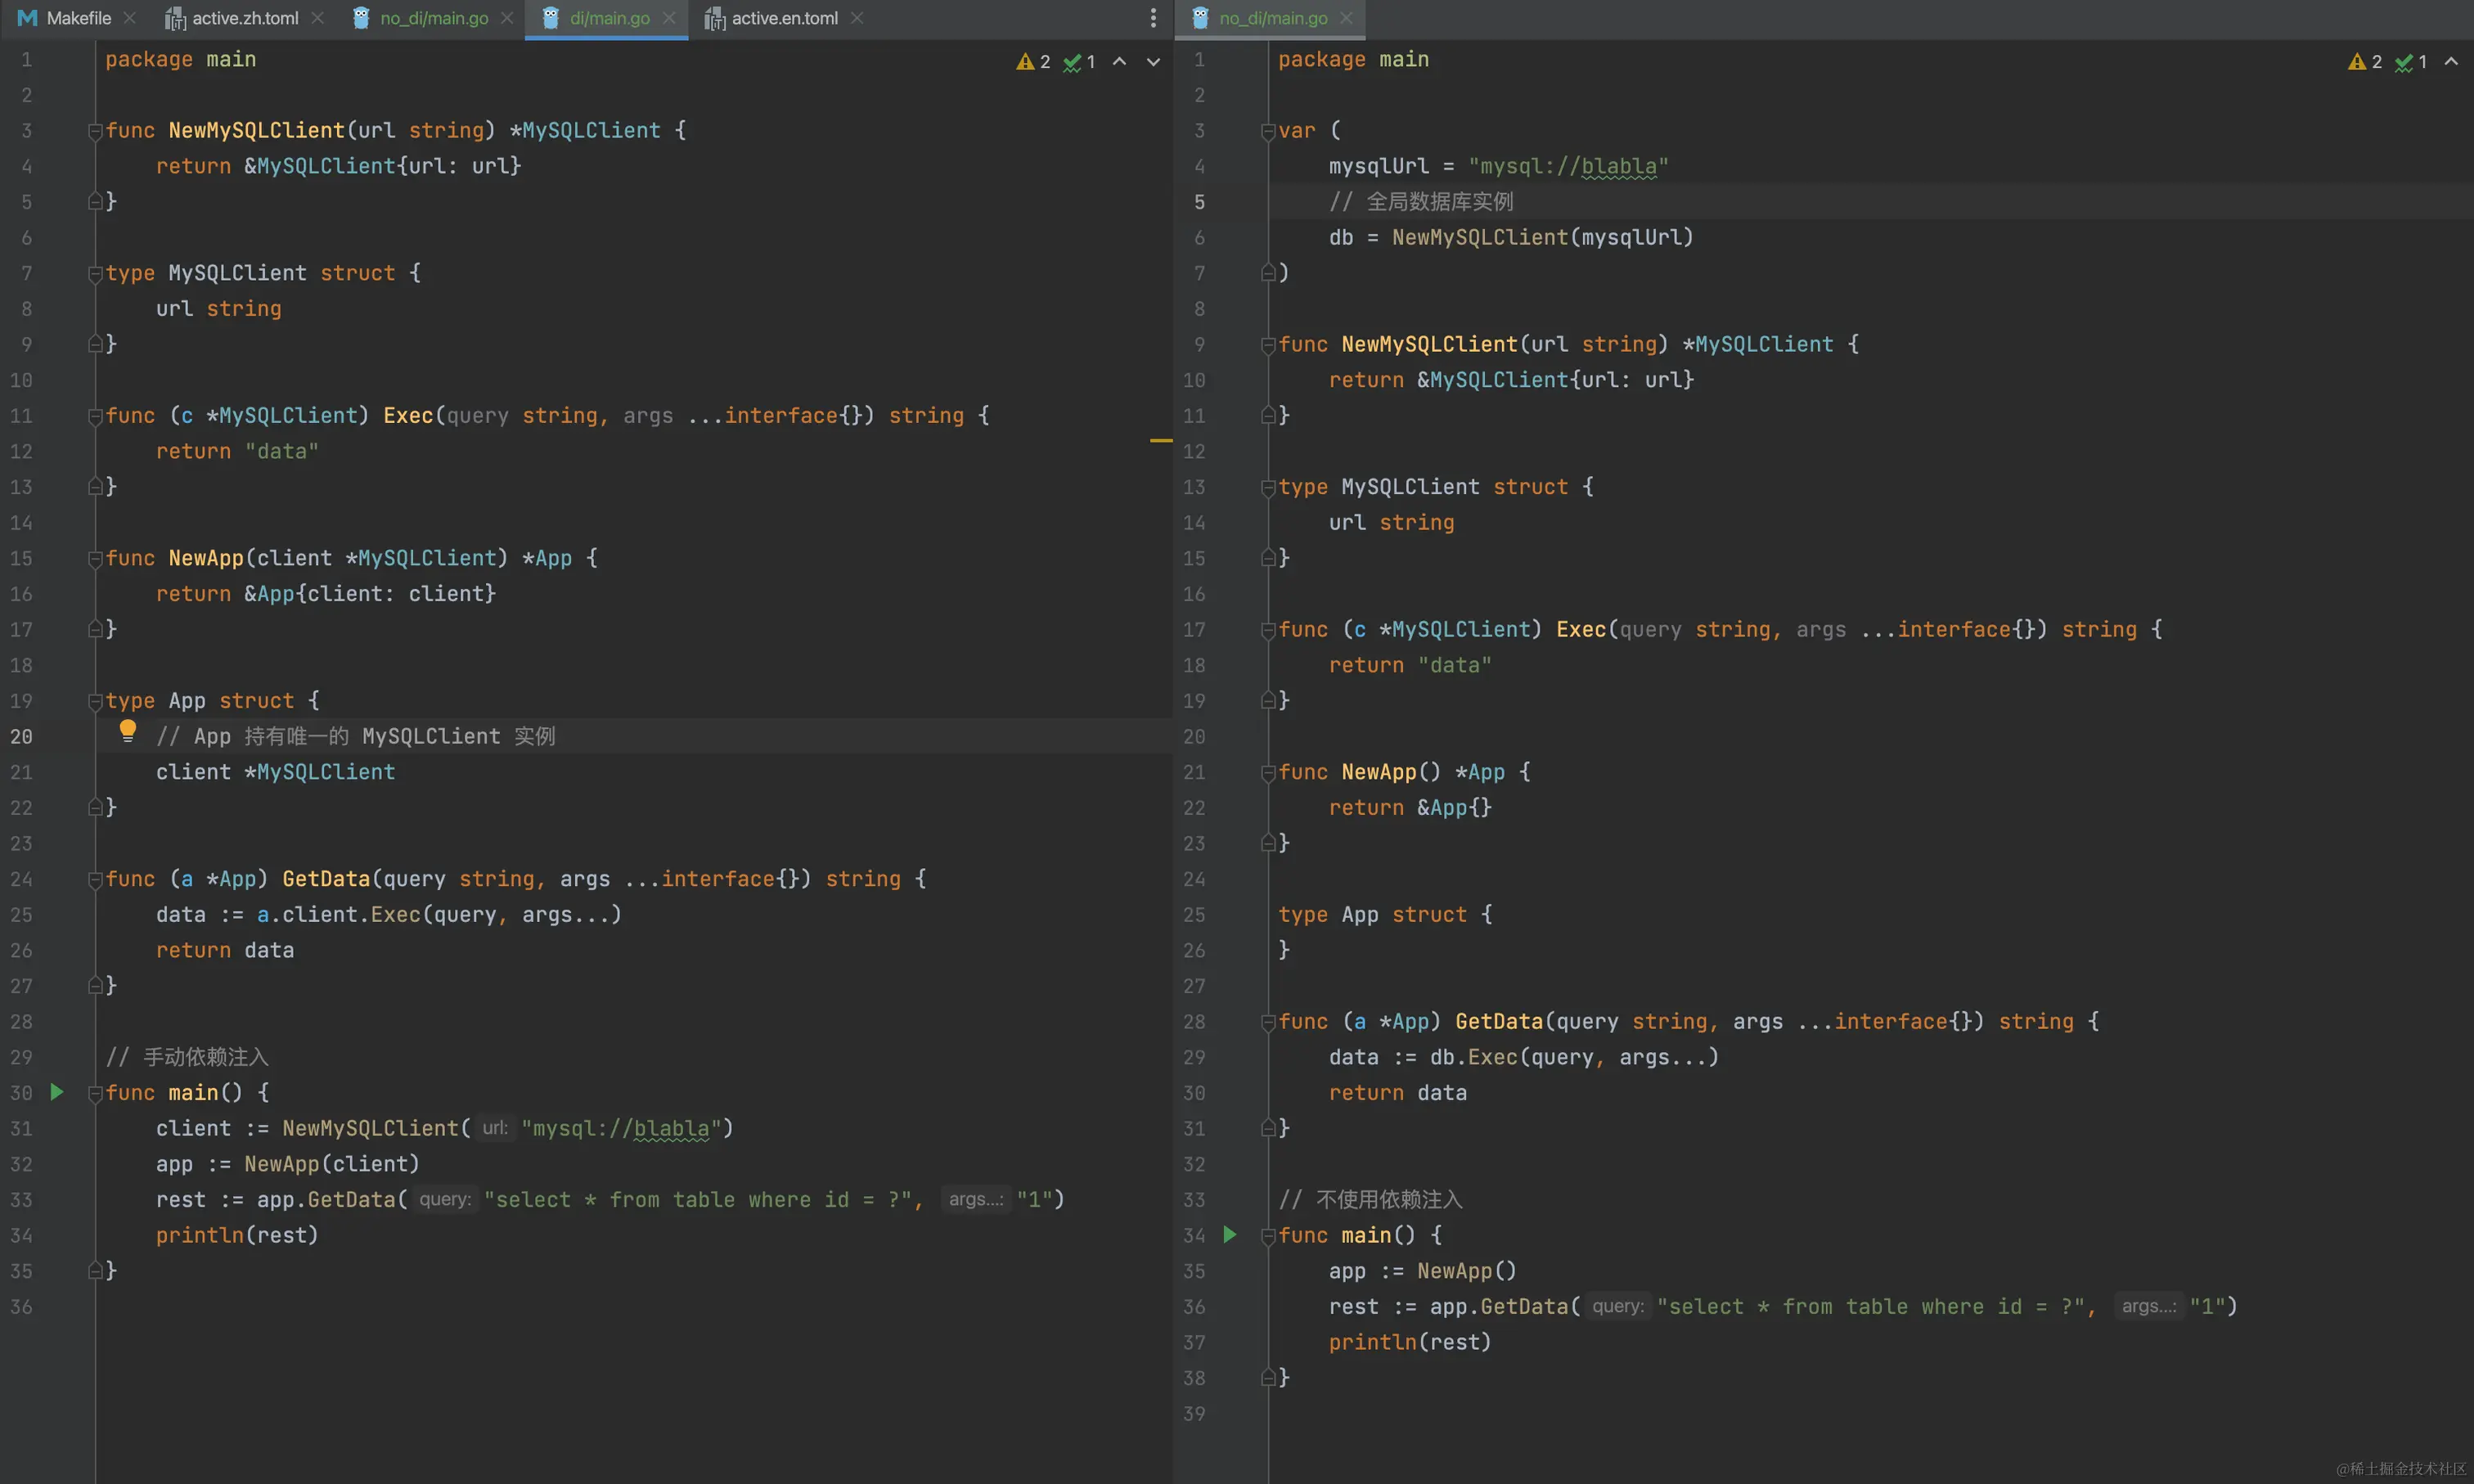Fold the main function in the right editor
2474x1484 pixels.
(x=1268, y=1236)
